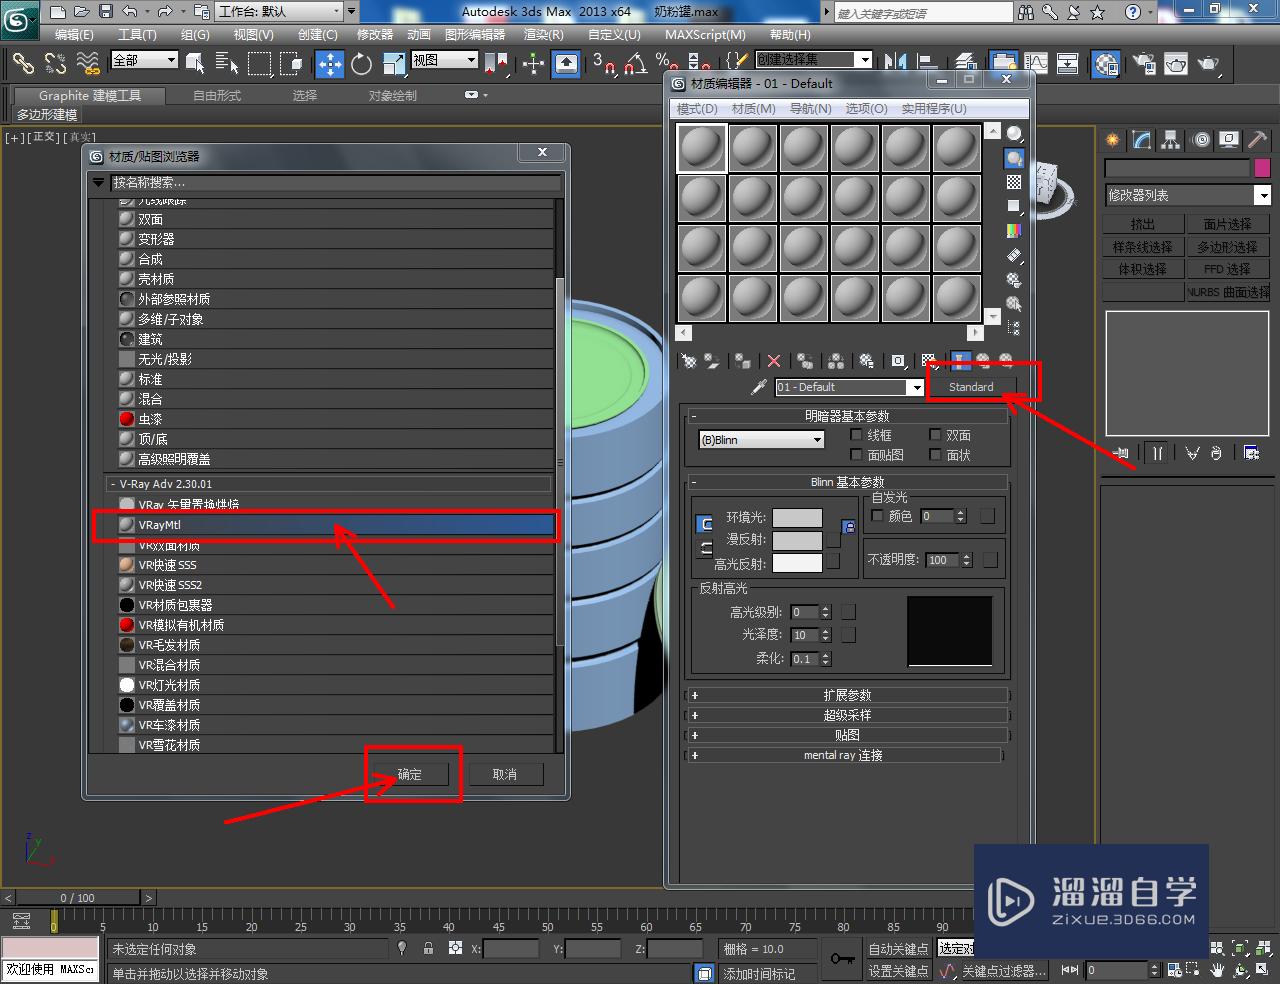
Task: Click the 漫反射 diffuse color swatch
Action: pos(797,540)
